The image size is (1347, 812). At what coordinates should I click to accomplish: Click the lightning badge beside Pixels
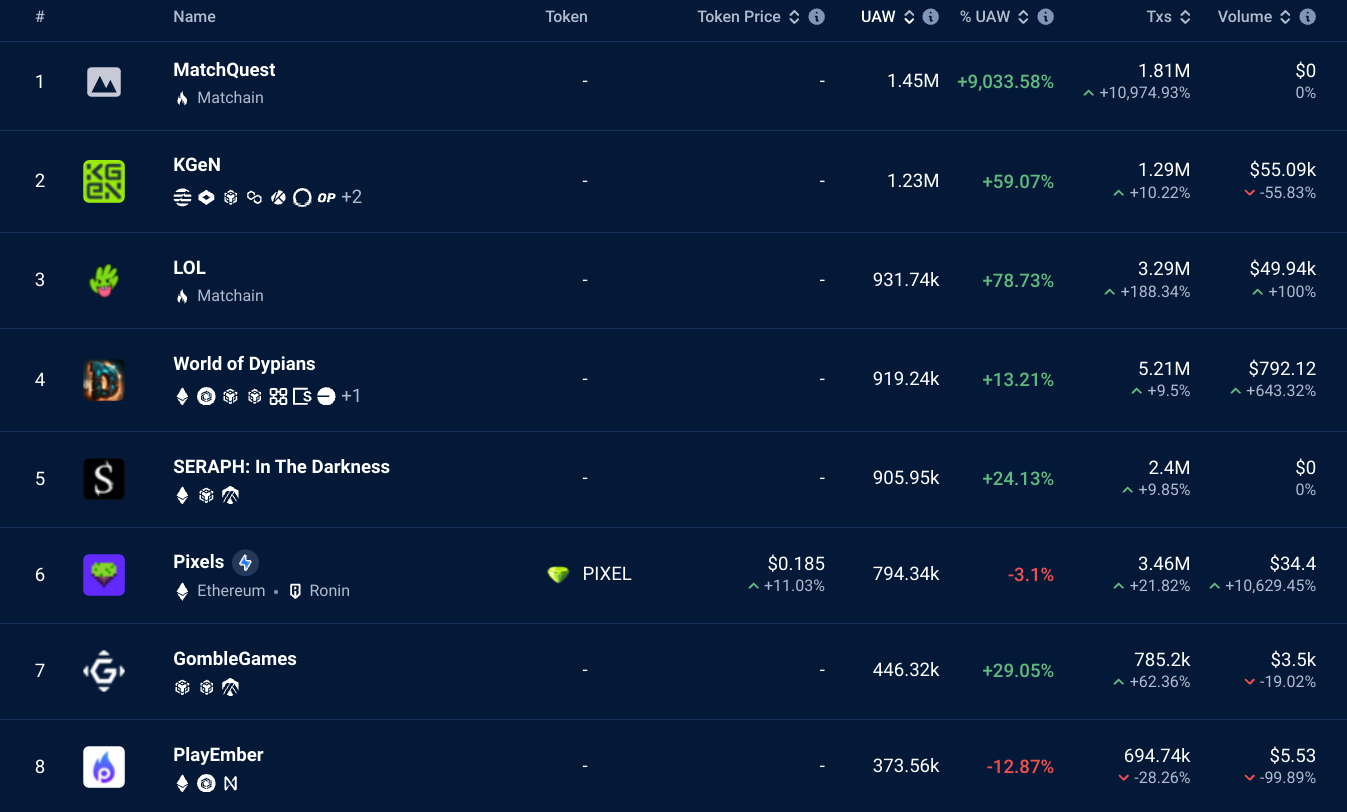[x=245, y=562]
